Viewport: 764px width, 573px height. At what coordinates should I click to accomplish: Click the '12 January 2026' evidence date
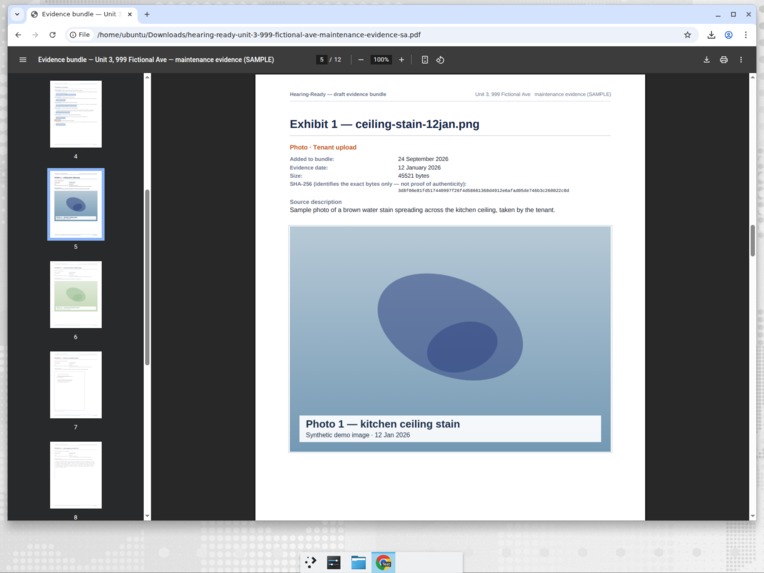(x=419, y=167)
